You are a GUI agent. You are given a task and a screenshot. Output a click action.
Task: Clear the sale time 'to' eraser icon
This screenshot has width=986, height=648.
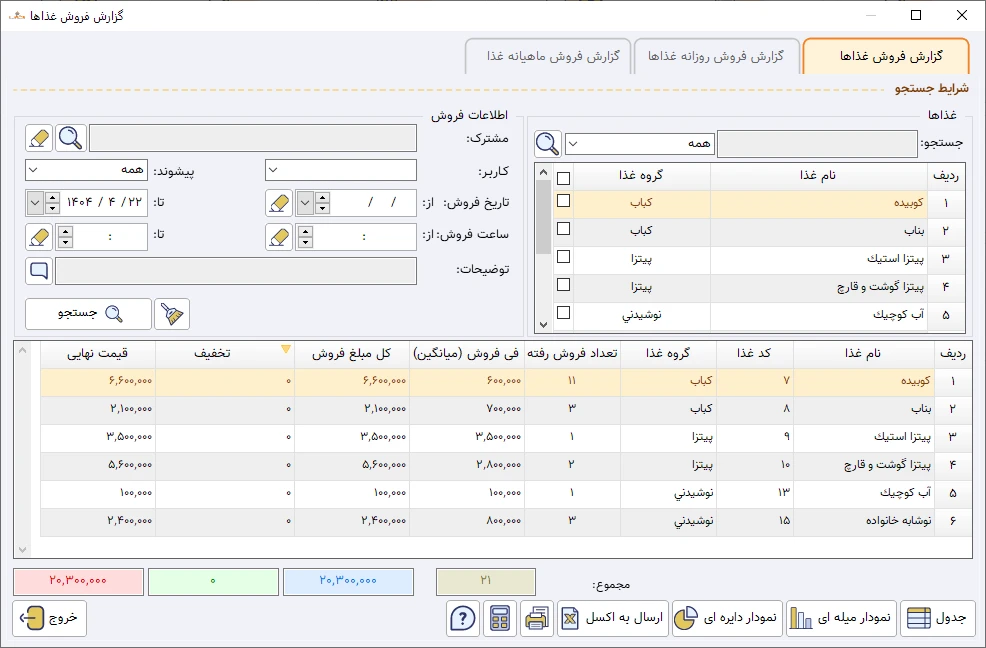coord(39,237)
